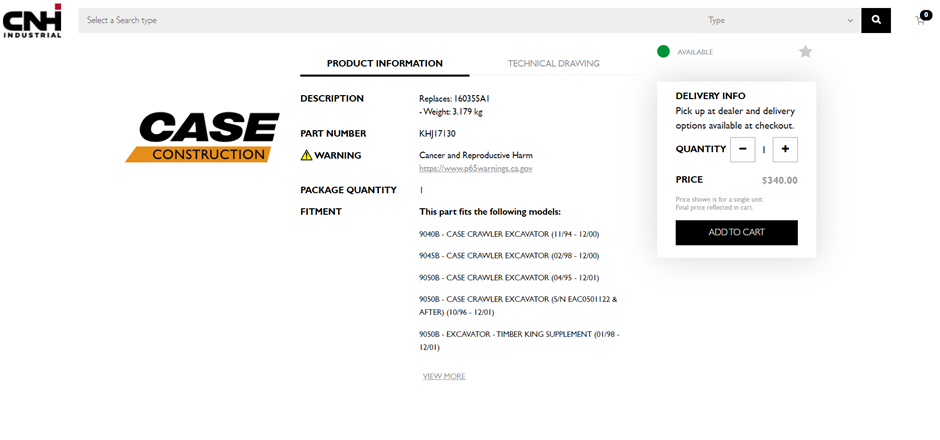Click the Case Construction brand logo
The height and width of the screenshot is (440, 940).
point(202,137)
